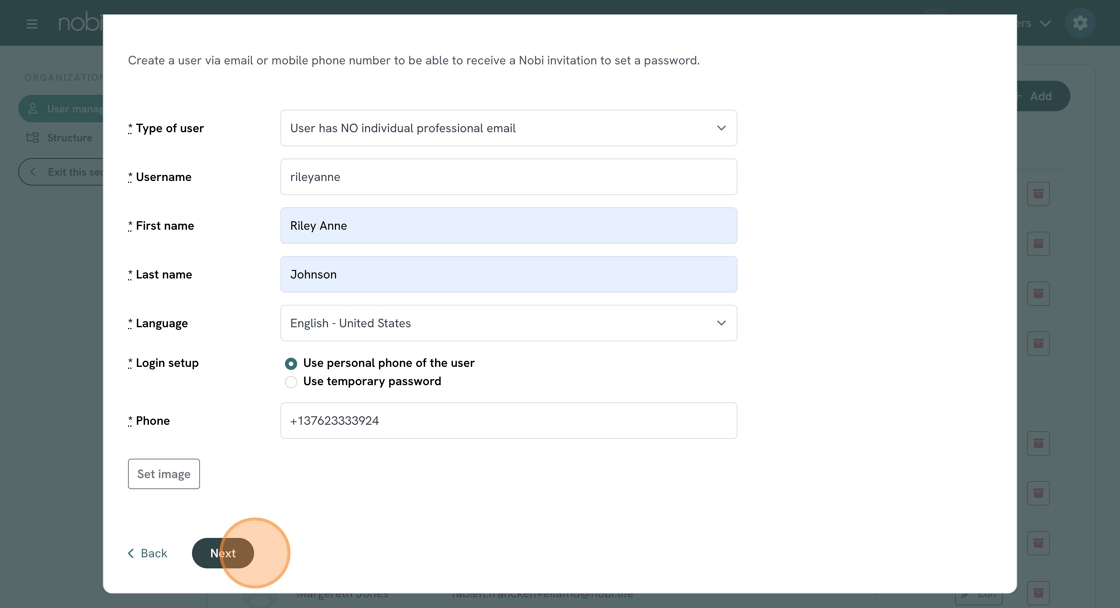Screen dimensions: 1120x608
Task: Select Use personal phone of the user
Action: pos(291,364)
